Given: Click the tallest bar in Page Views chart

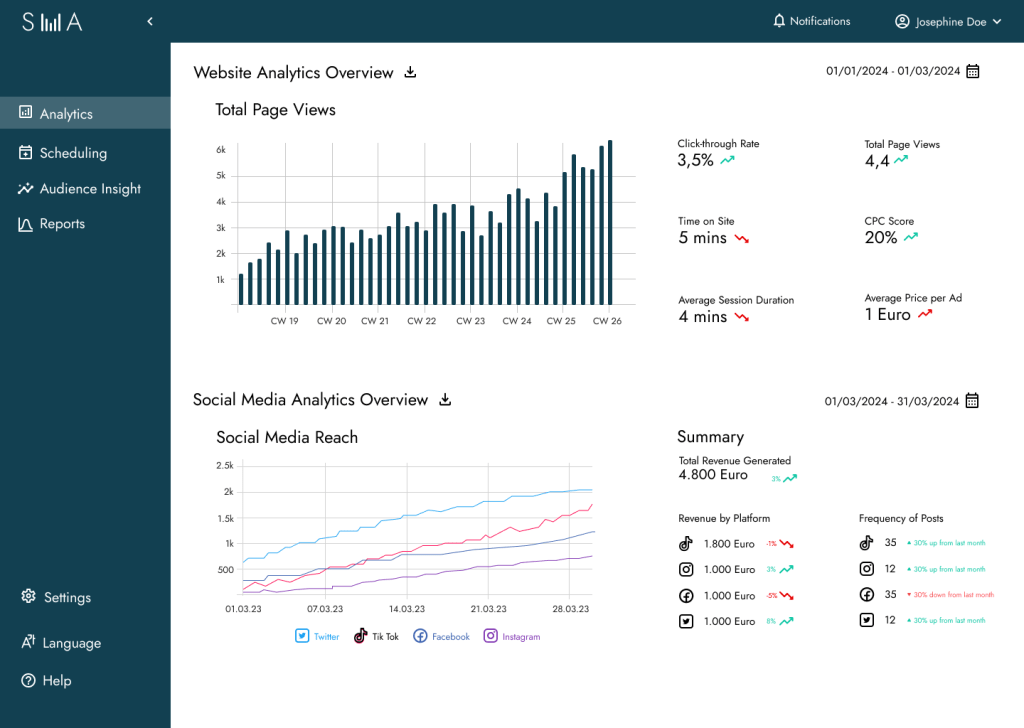Looking at the screenshot, I should point(610,222).
